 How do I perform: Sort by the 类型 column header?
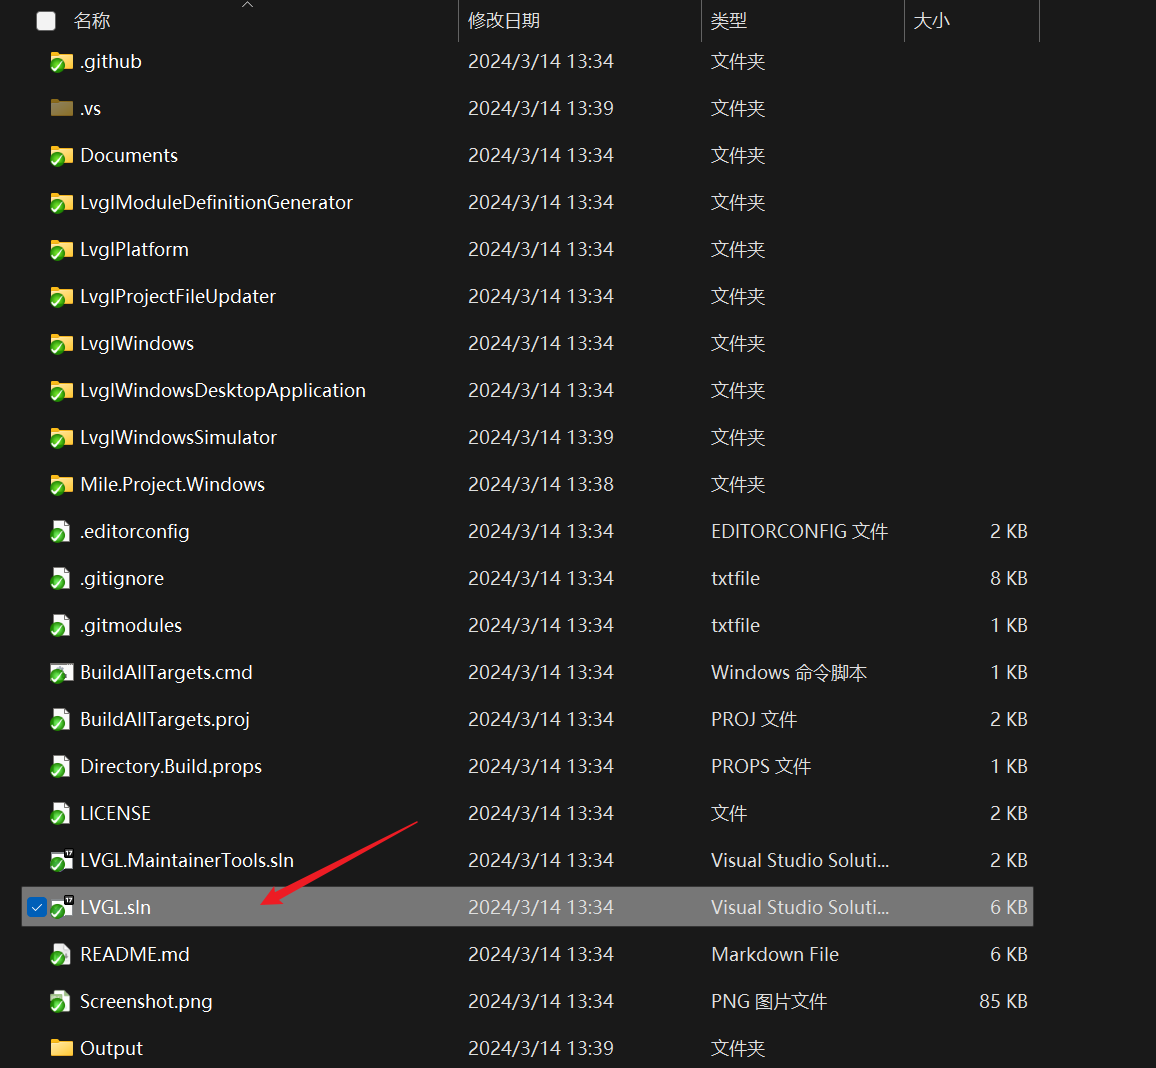(729, 21)
